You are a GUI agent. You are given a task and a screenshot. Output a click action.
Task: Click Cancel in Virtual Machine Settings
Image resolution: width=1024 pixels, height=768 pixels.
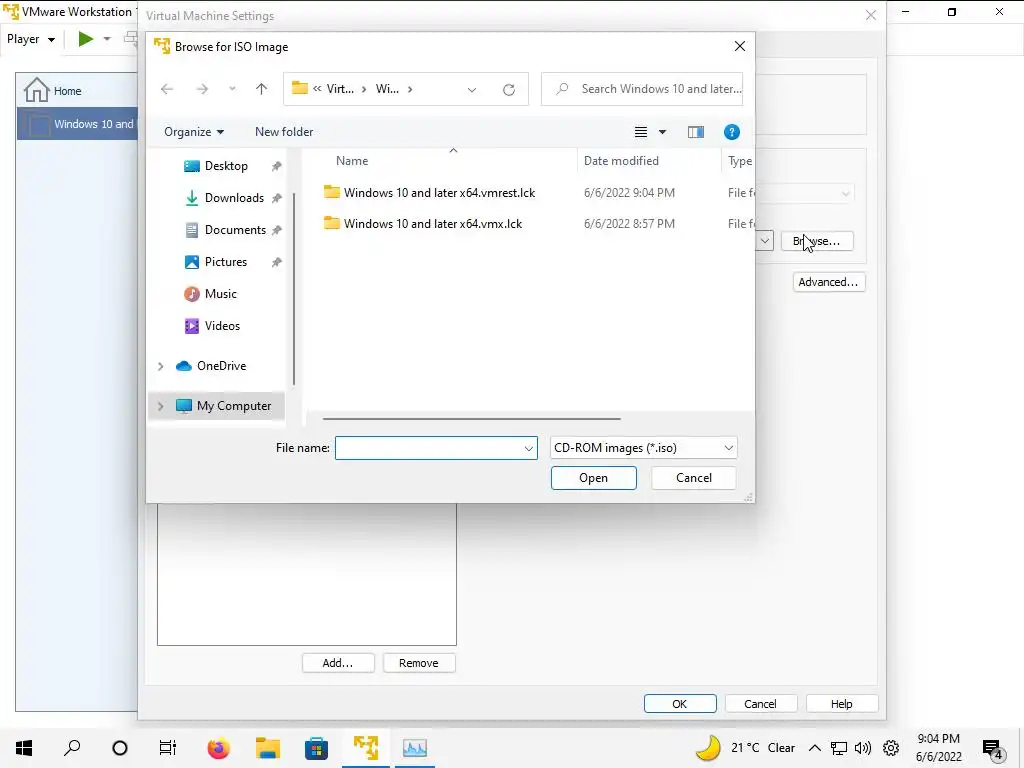coord(760,704)
